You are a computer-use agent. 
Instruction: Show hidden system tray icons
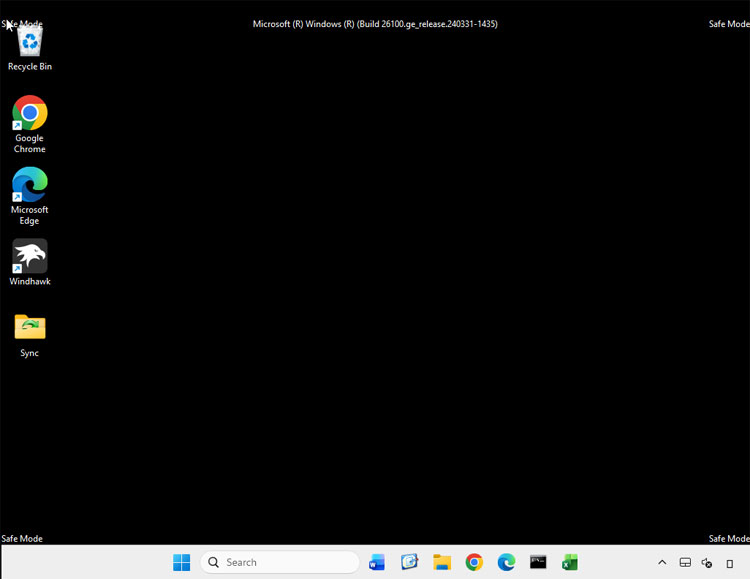(x=662, y=563)
